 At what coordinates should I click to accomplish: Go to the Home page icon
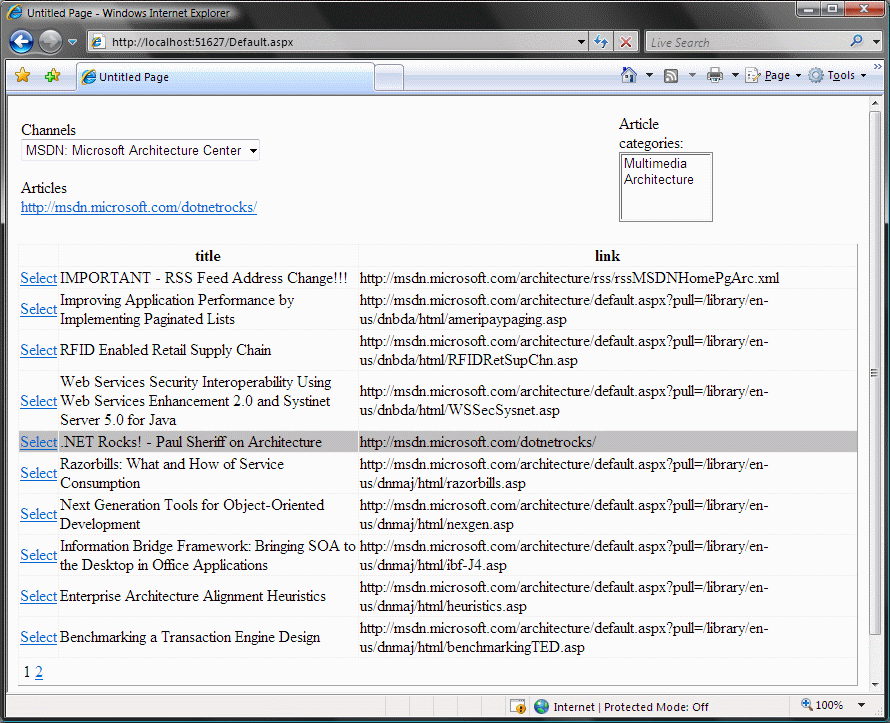tap(629, 75)
